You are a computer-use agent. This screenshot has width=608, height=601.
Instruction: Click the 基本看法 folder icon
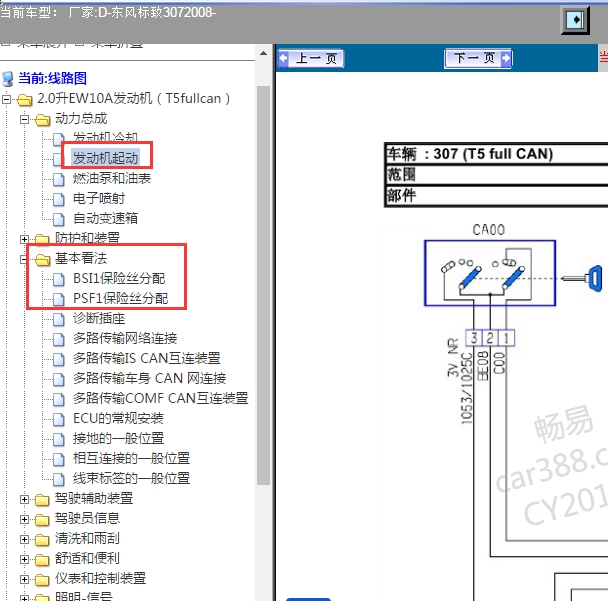click(43, 259)
